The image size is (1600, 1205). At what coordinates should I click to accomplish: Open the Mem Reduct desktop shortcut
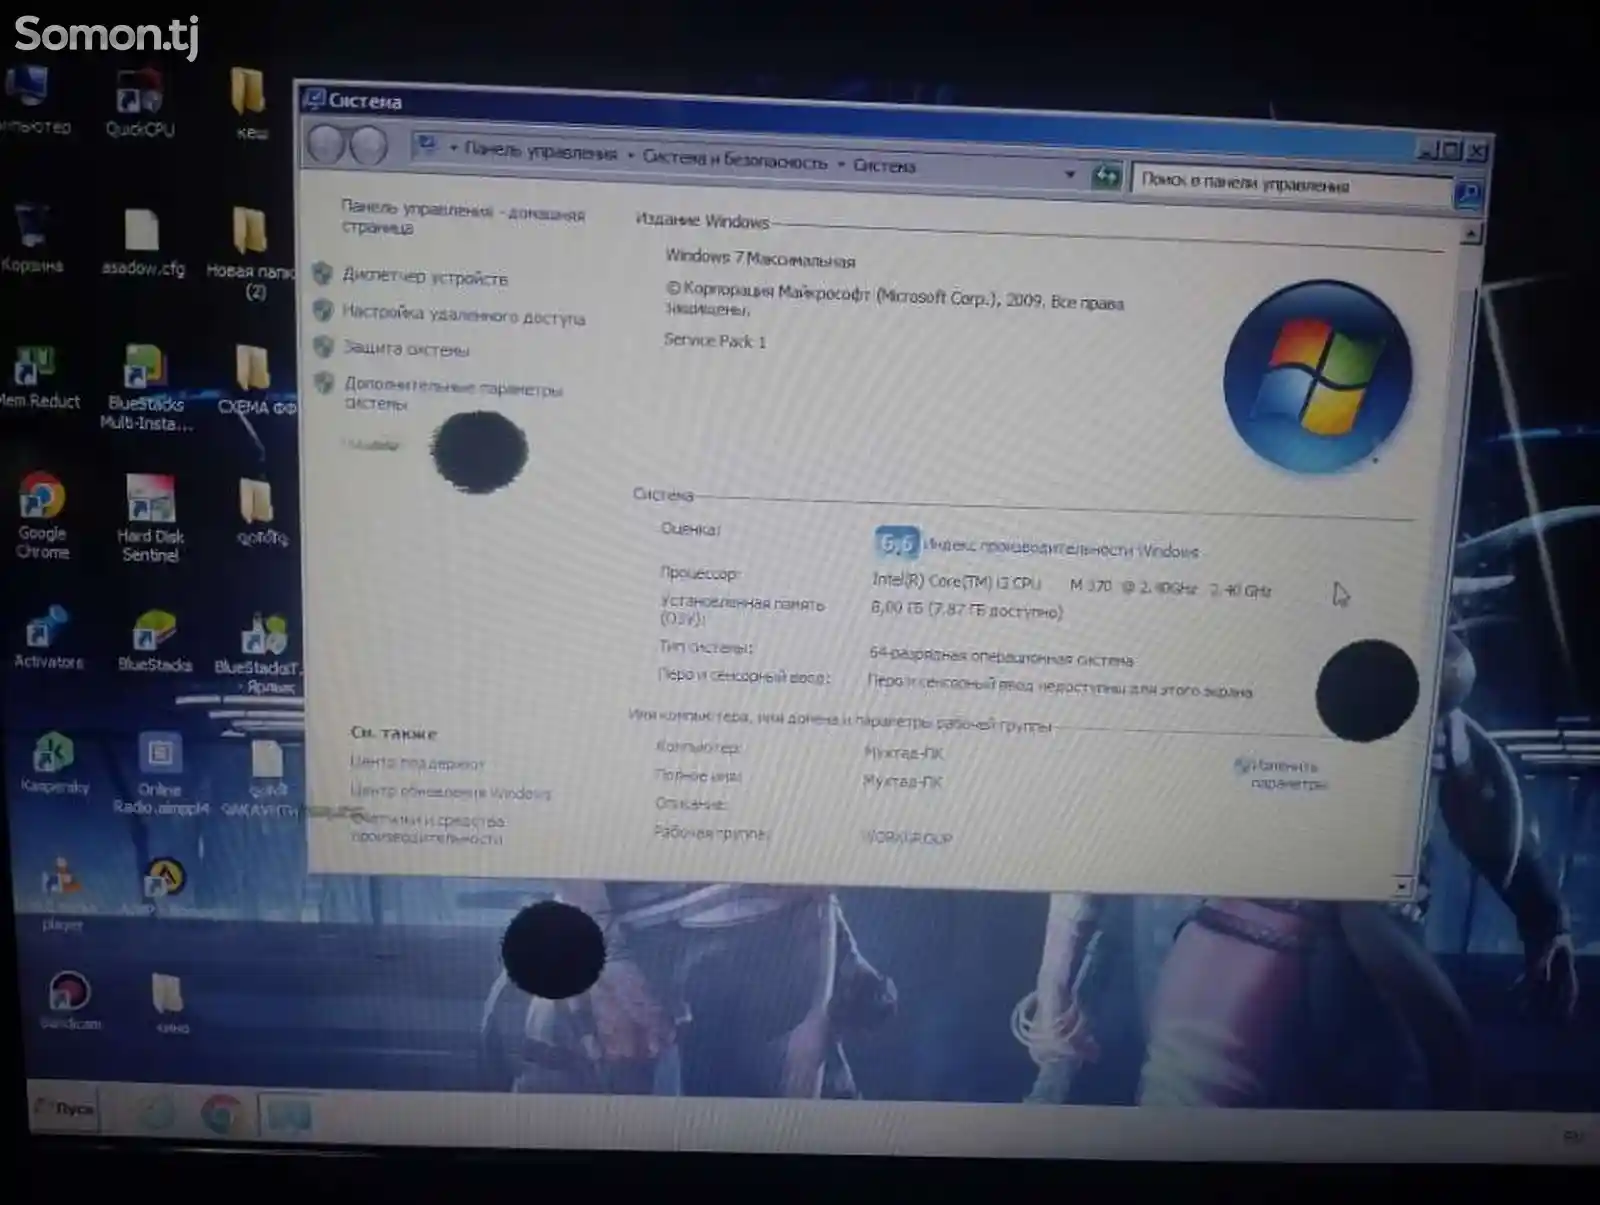pyautogui.click(x=38, y=376)
